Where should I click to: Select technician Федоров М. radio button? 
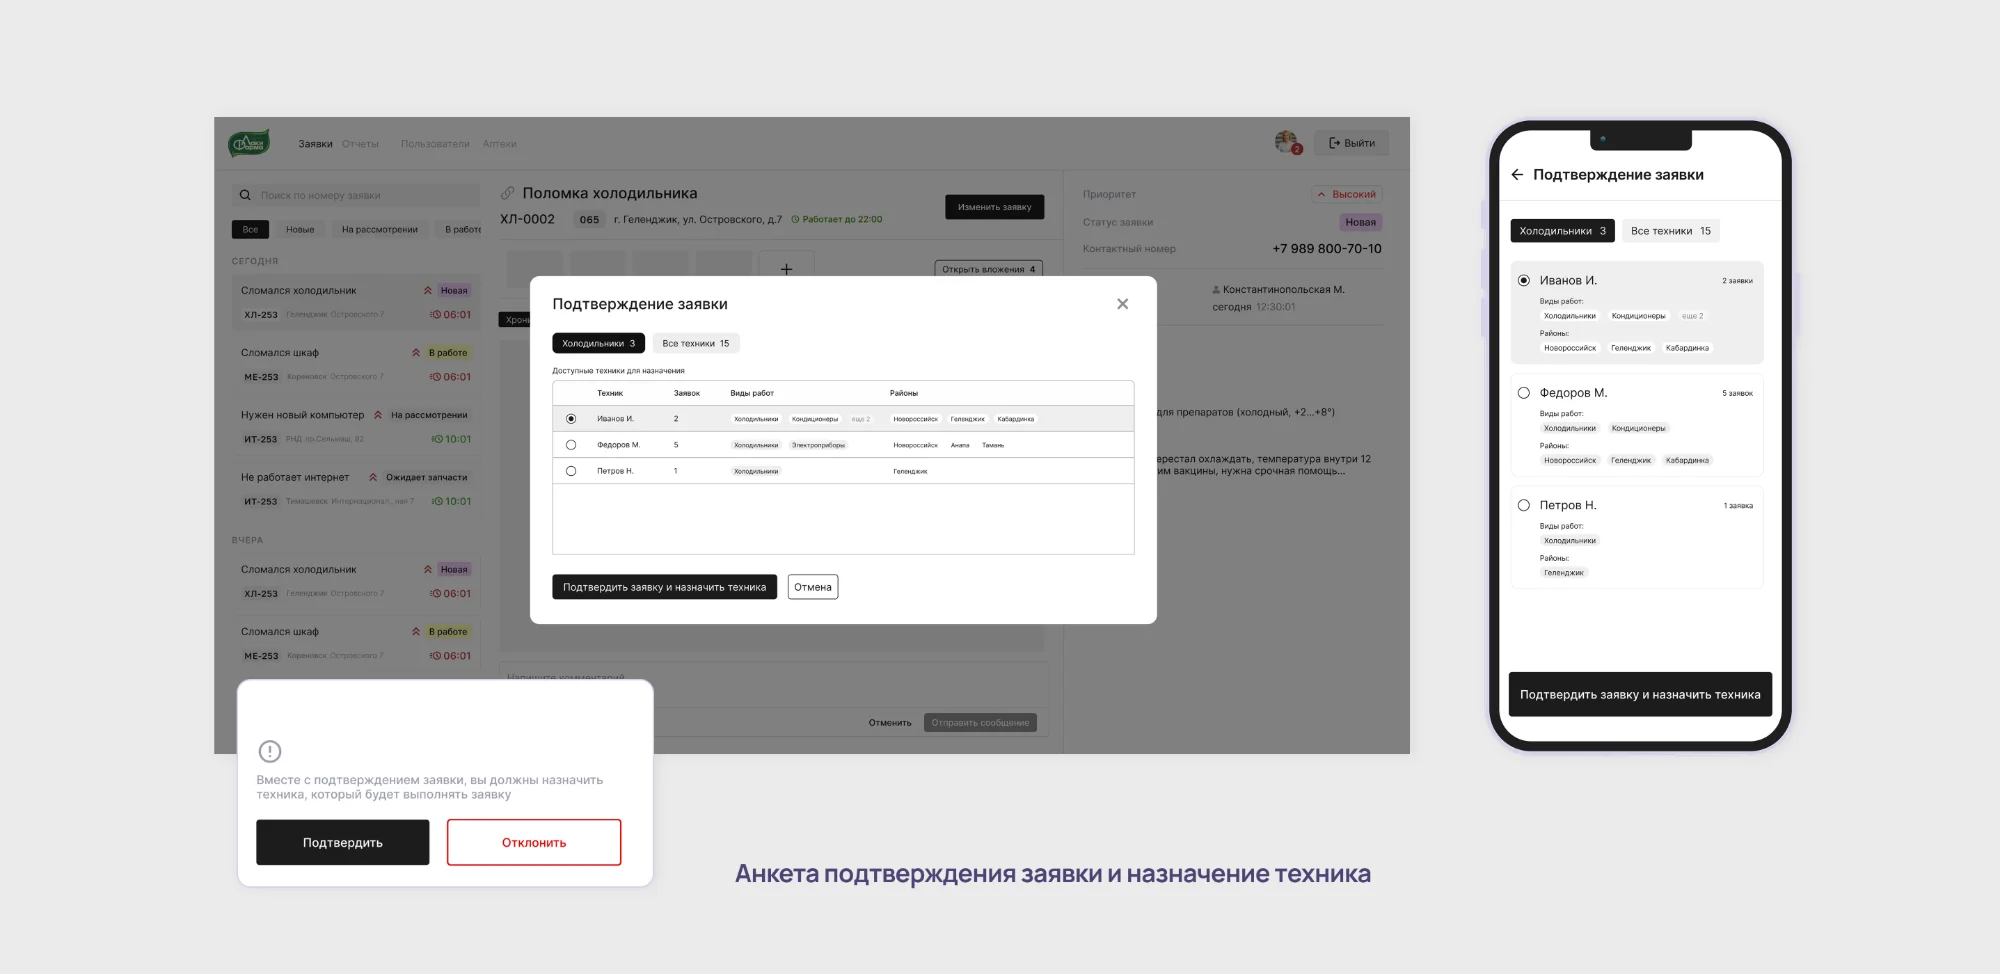pyautogui.click(x=571, y=444)
